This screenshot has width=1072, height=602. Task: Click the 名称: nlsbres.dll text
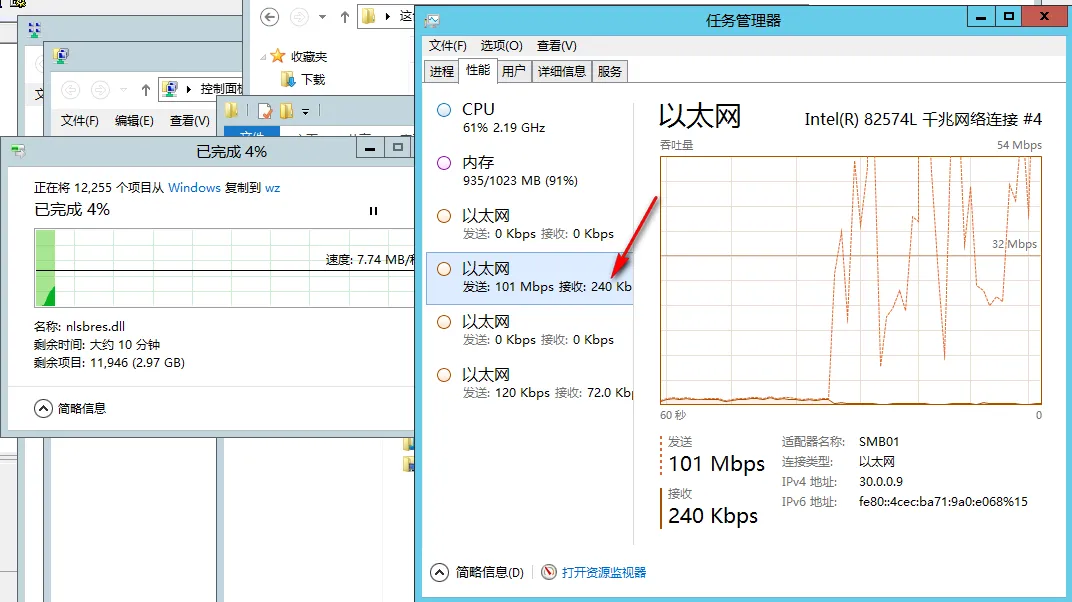coord(79,327)
